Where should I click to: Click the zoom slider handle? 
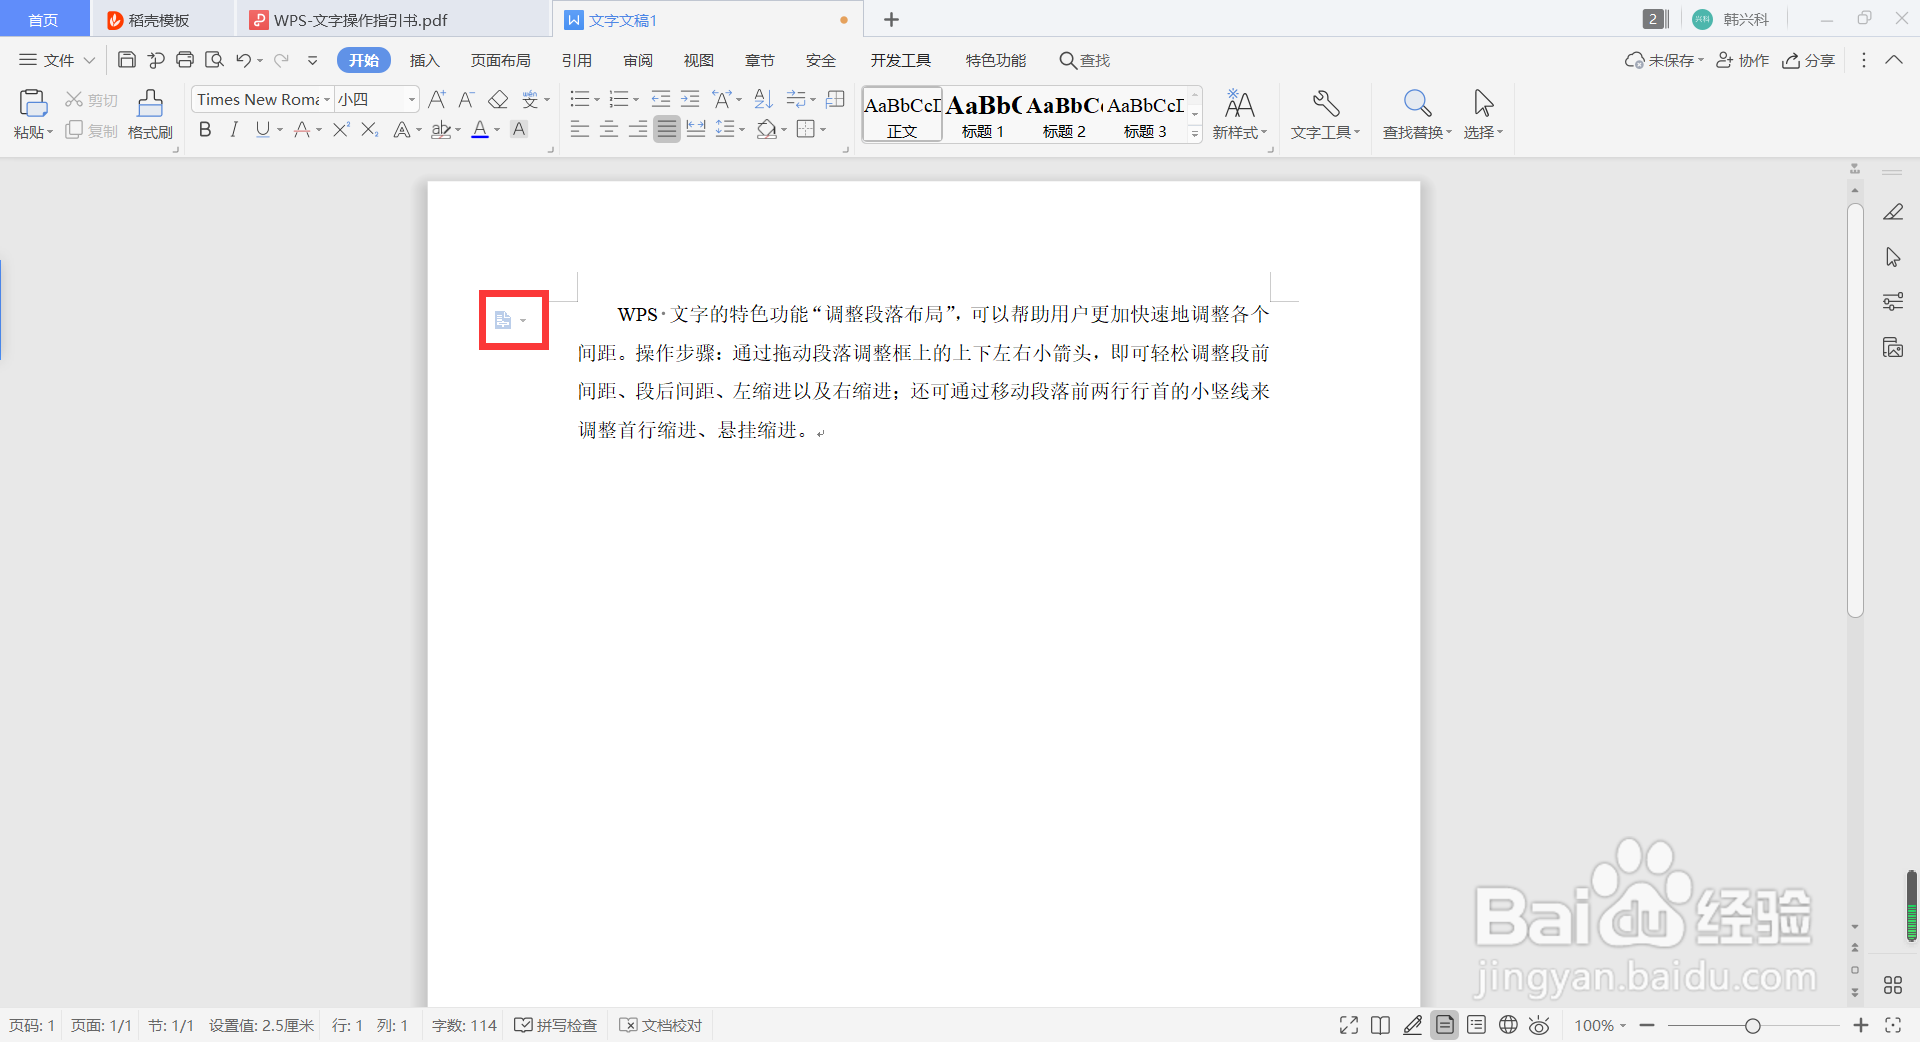pos(1752,1026)
